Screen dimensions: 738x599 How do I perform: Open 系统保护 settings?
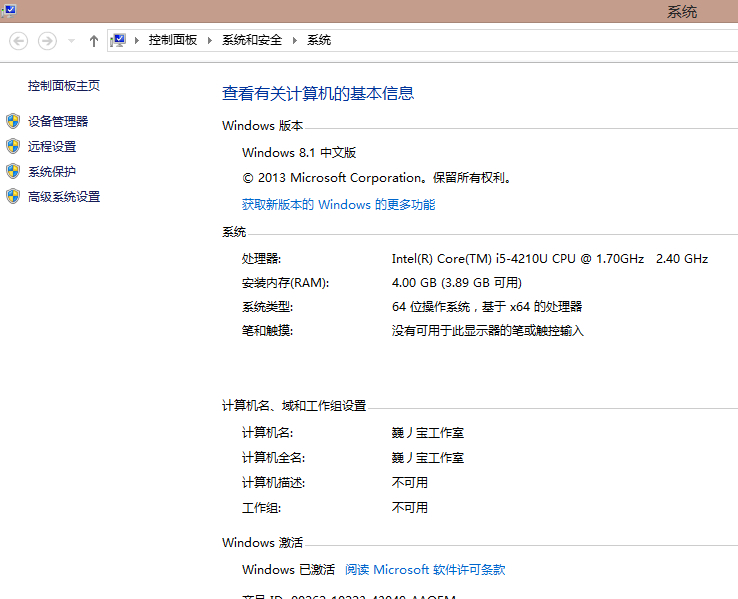[51, 171]
